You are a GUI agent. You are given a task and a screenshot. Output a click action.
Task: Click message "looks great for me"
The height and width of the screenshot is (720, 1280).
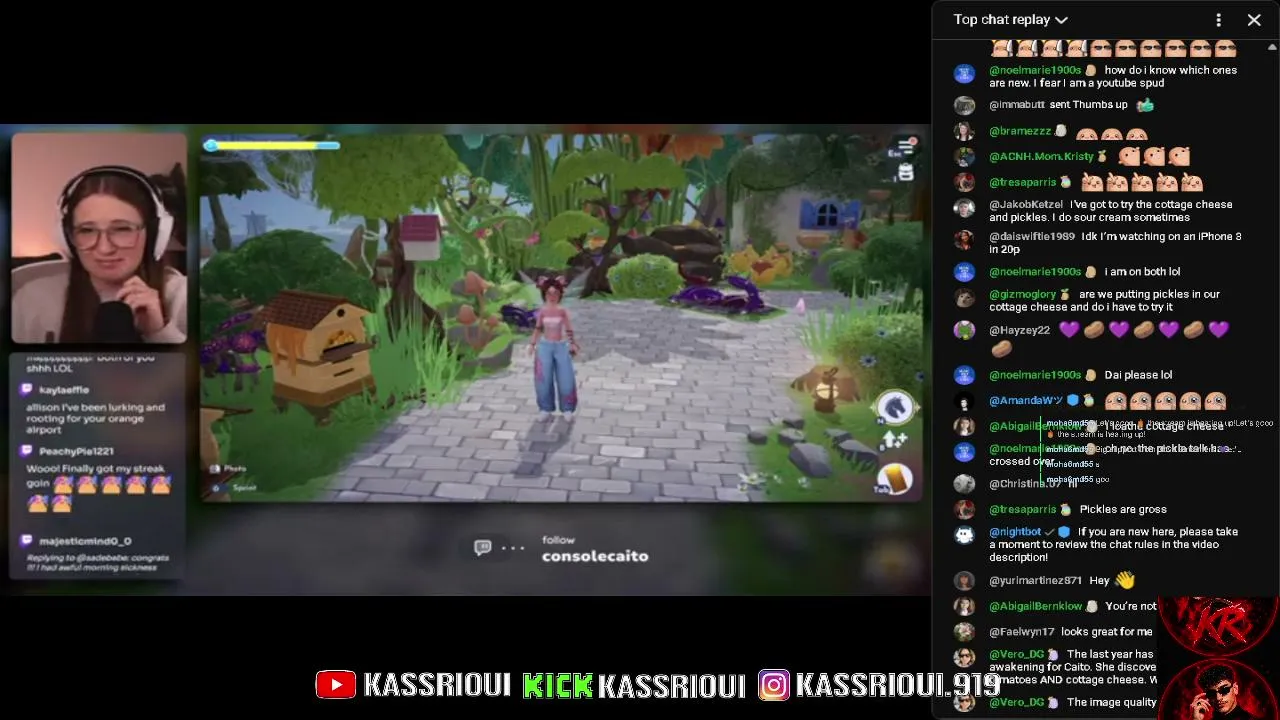tap(1106, 632)
